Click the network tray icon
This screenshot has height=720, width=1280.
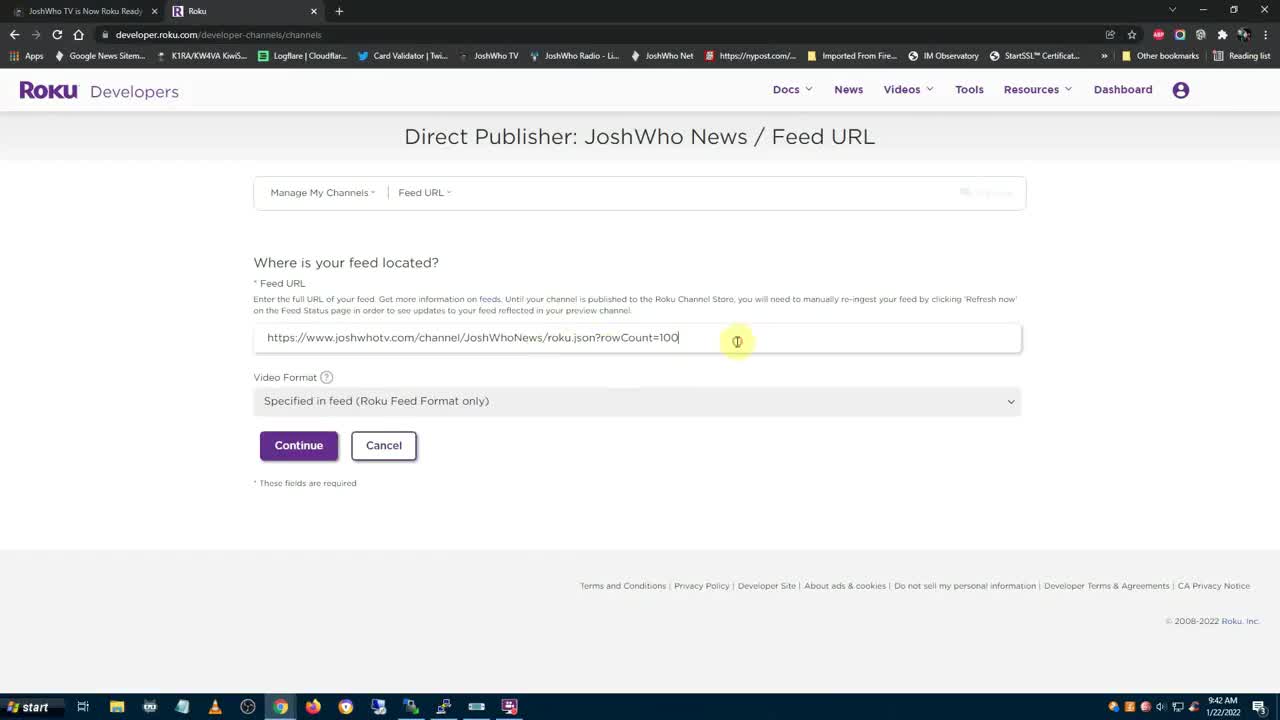point(1177,707)
